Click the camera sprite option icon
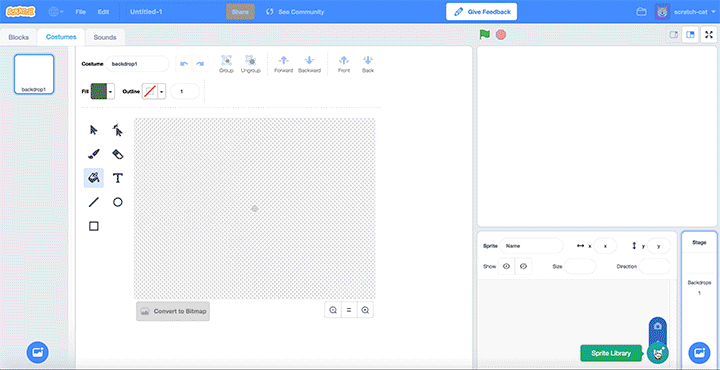 pos(658,326)
